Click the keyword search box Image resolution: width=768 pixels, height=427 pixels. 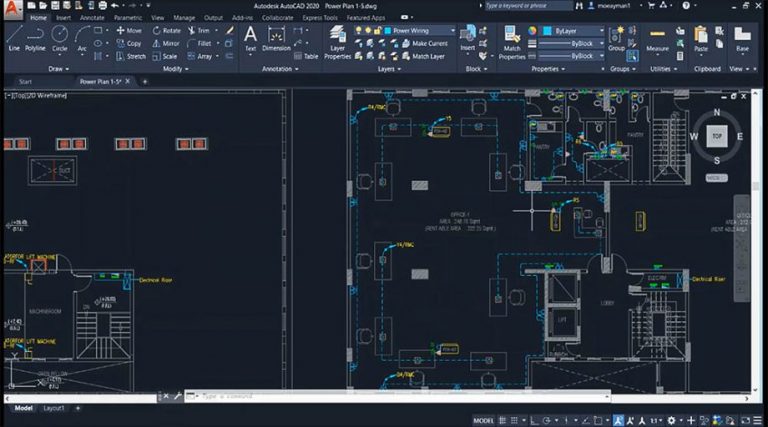(x=528, y=6)
